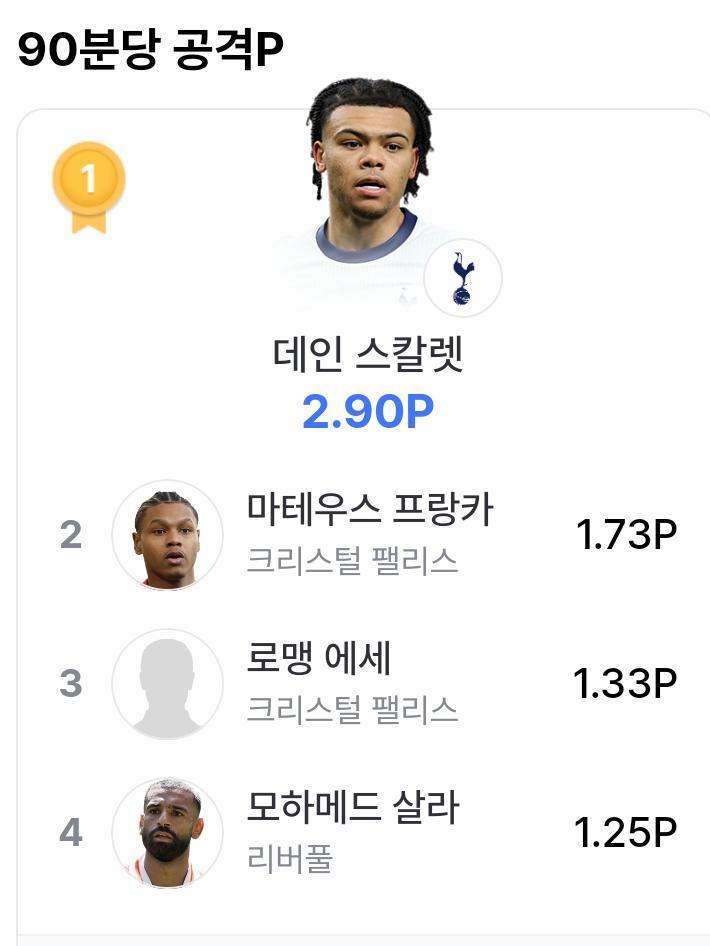Tap the gray placeholder avatar of 로맹 에세

[167, 684]
